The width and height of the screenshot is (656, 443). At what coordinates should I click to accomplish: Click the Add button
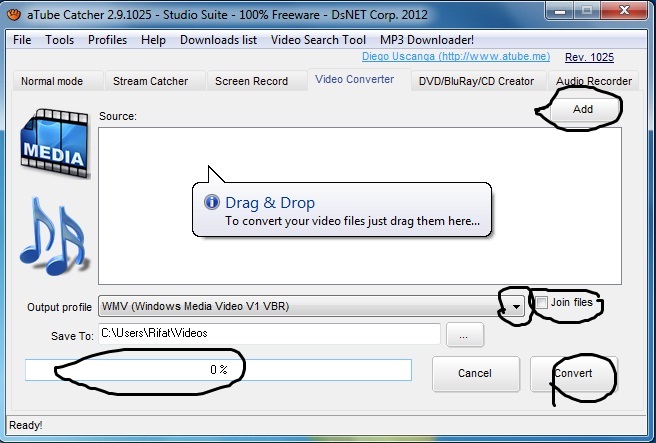(x=583, y=109)
